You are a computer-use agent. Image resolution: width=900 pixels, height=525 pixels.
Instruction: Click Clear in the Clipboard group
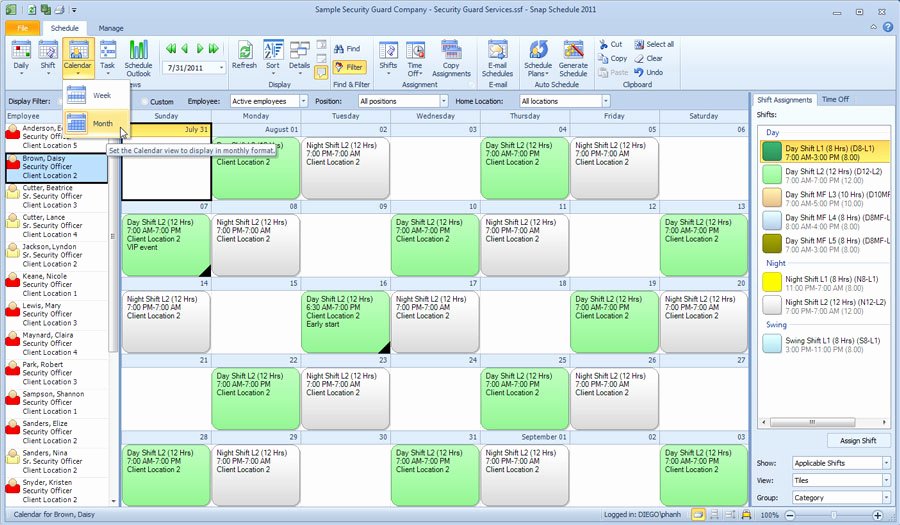pos(649,59)
